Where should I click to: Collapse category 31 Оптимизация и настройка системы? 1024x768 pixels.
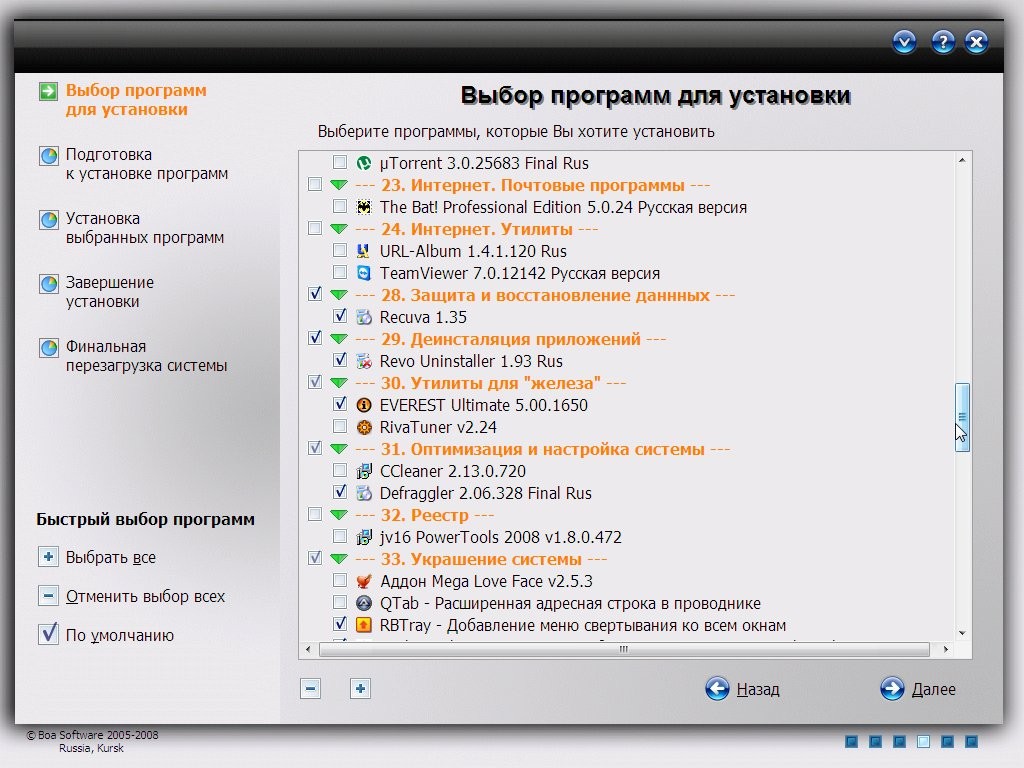tap(338, 449)
